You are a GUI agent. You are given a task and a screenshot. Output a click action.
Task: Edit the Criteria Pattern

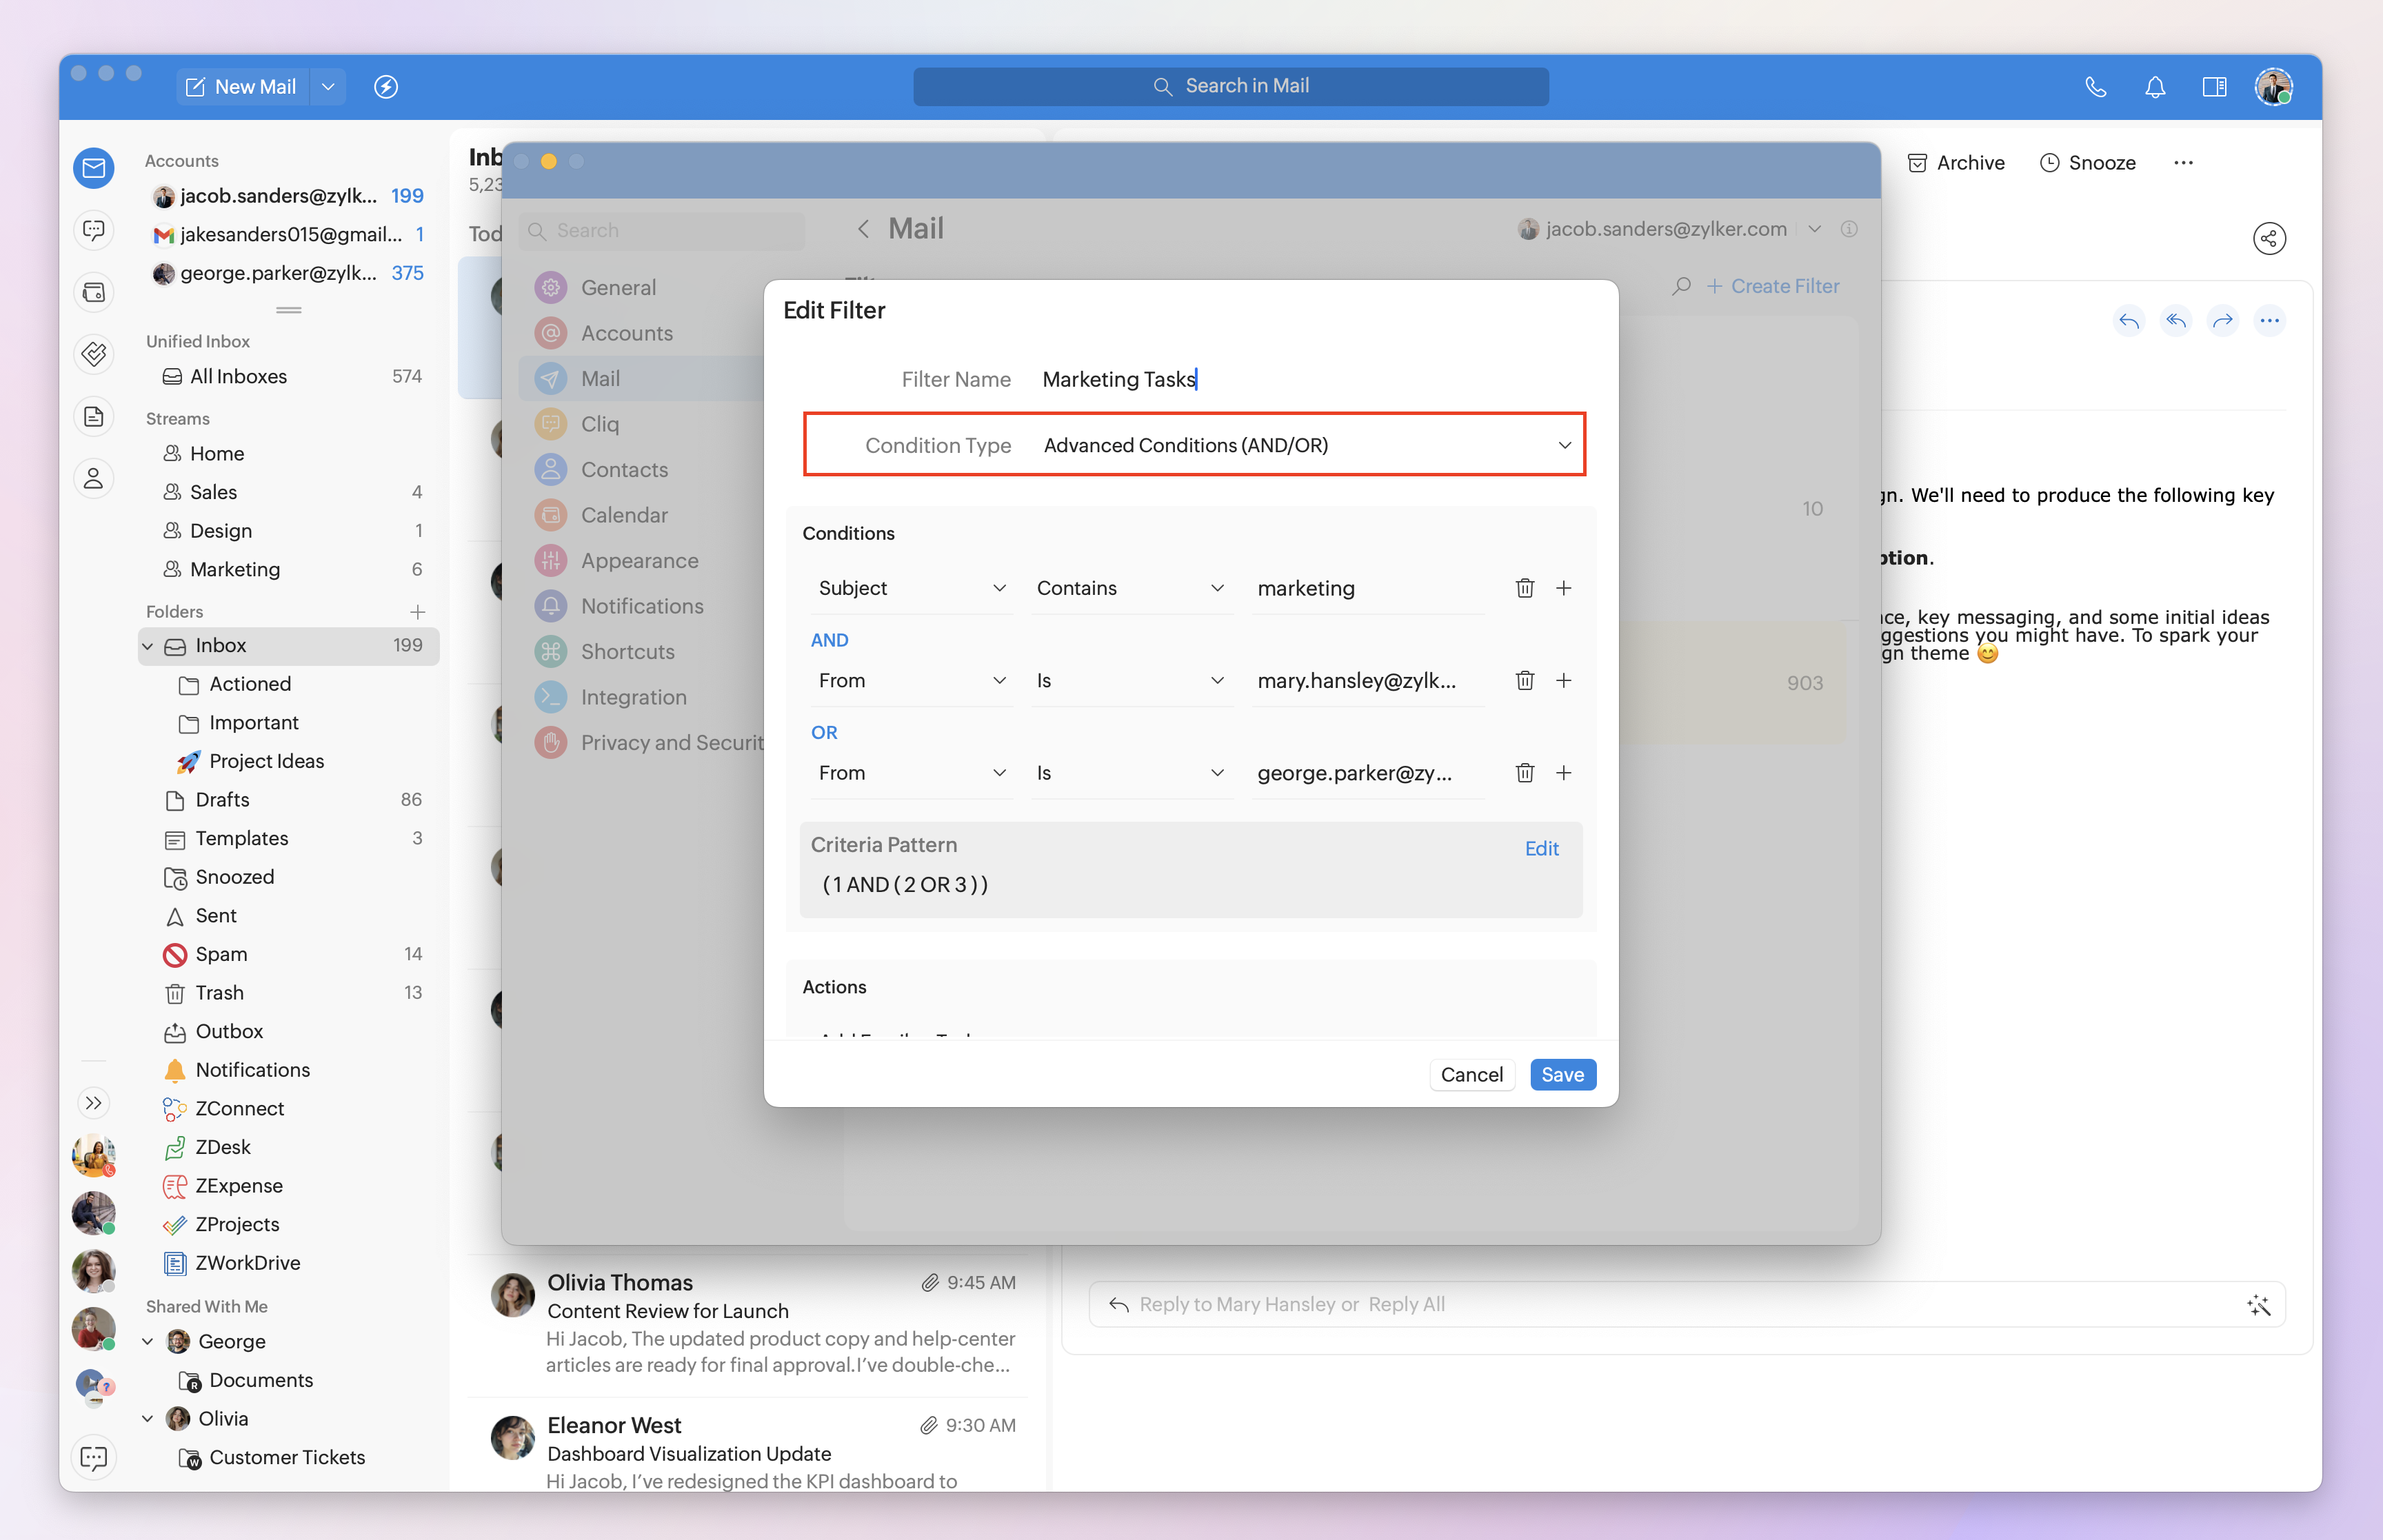point(1541,848)
